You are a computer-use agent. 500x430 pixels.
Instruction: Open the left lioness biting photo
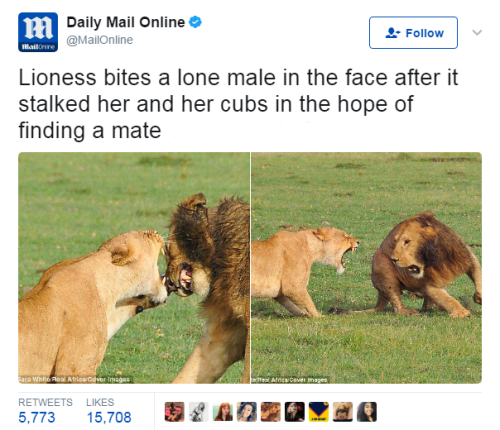pos(134,268)
